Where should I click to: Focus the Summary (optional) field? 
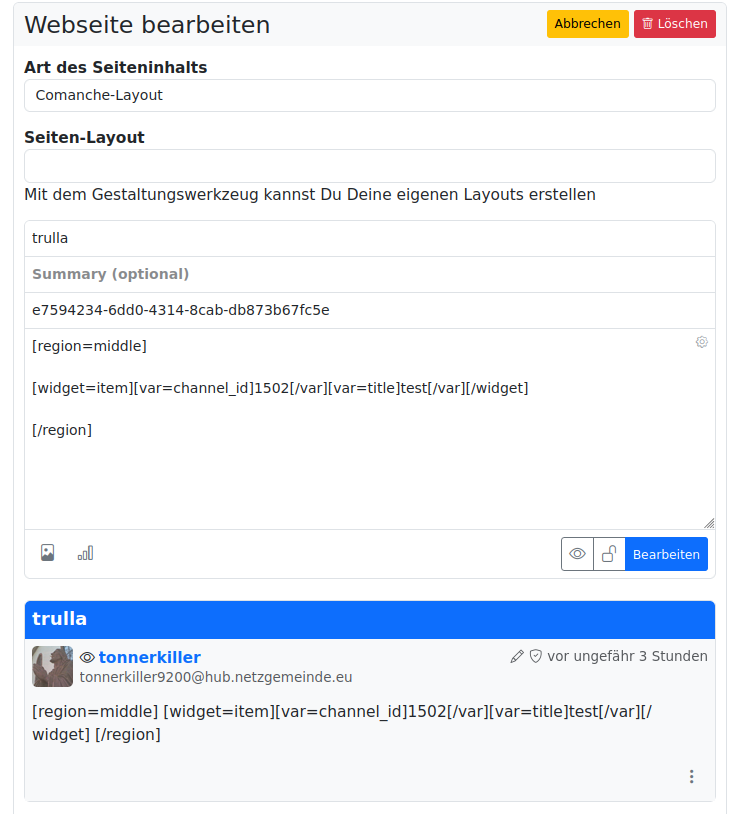tap(370, 275)
